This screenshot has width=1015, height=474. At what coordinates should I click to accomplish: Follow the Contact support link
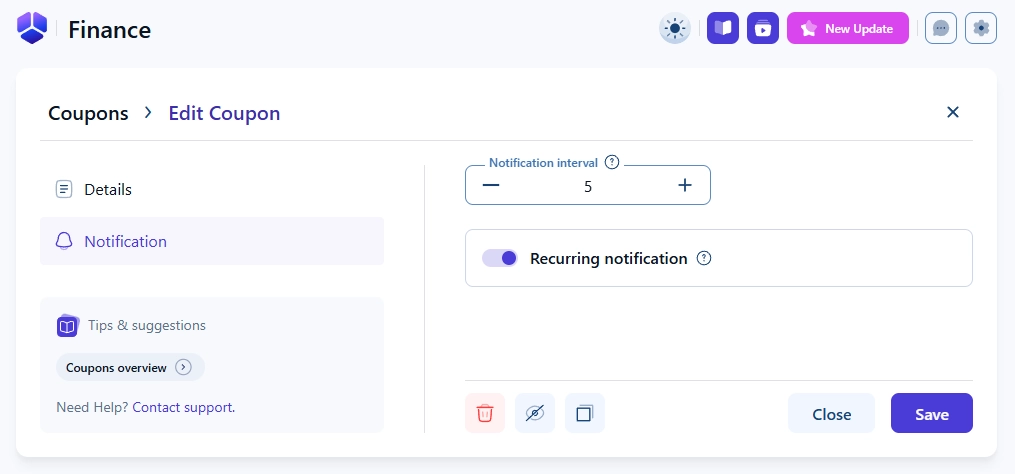point(183,407)
